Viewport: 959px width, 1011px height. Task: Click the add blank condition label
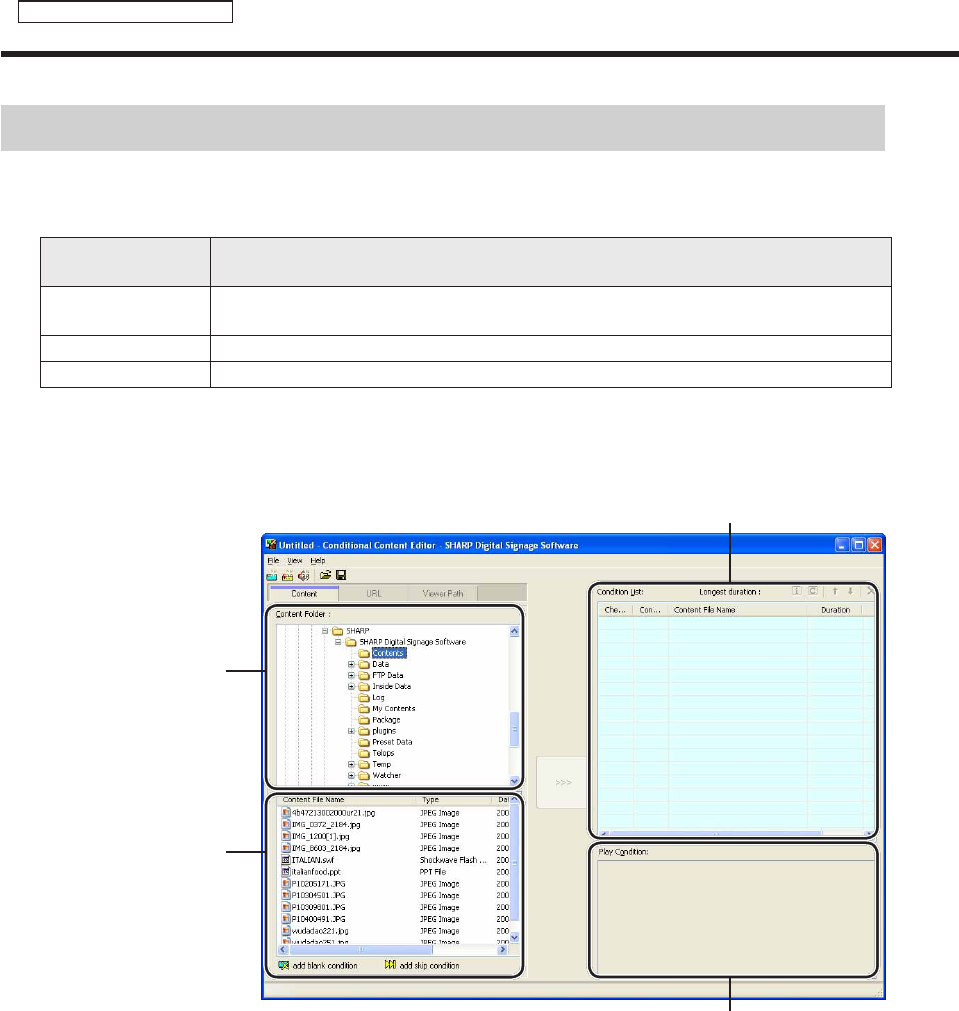pos(325,966)
